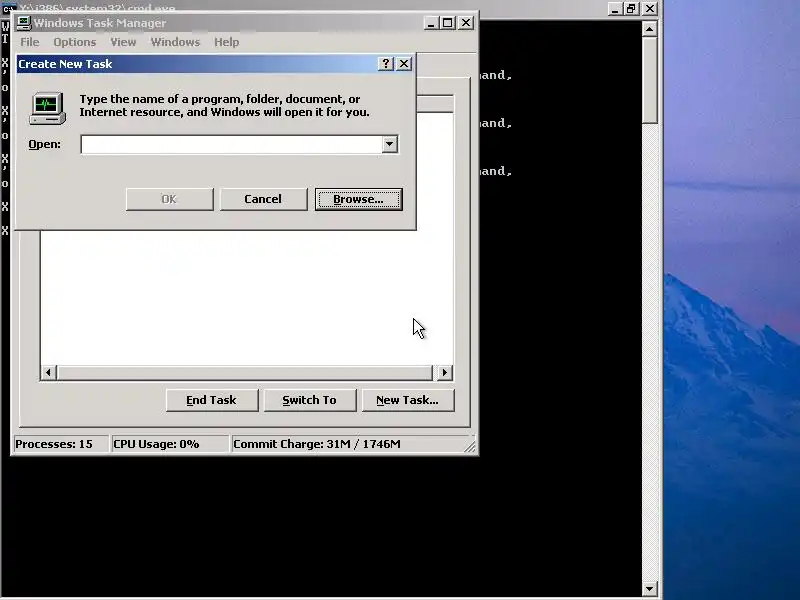Click the cmd.exe vertical scrollbar thumb
800x600 pixels.
(x=649, y=80)
